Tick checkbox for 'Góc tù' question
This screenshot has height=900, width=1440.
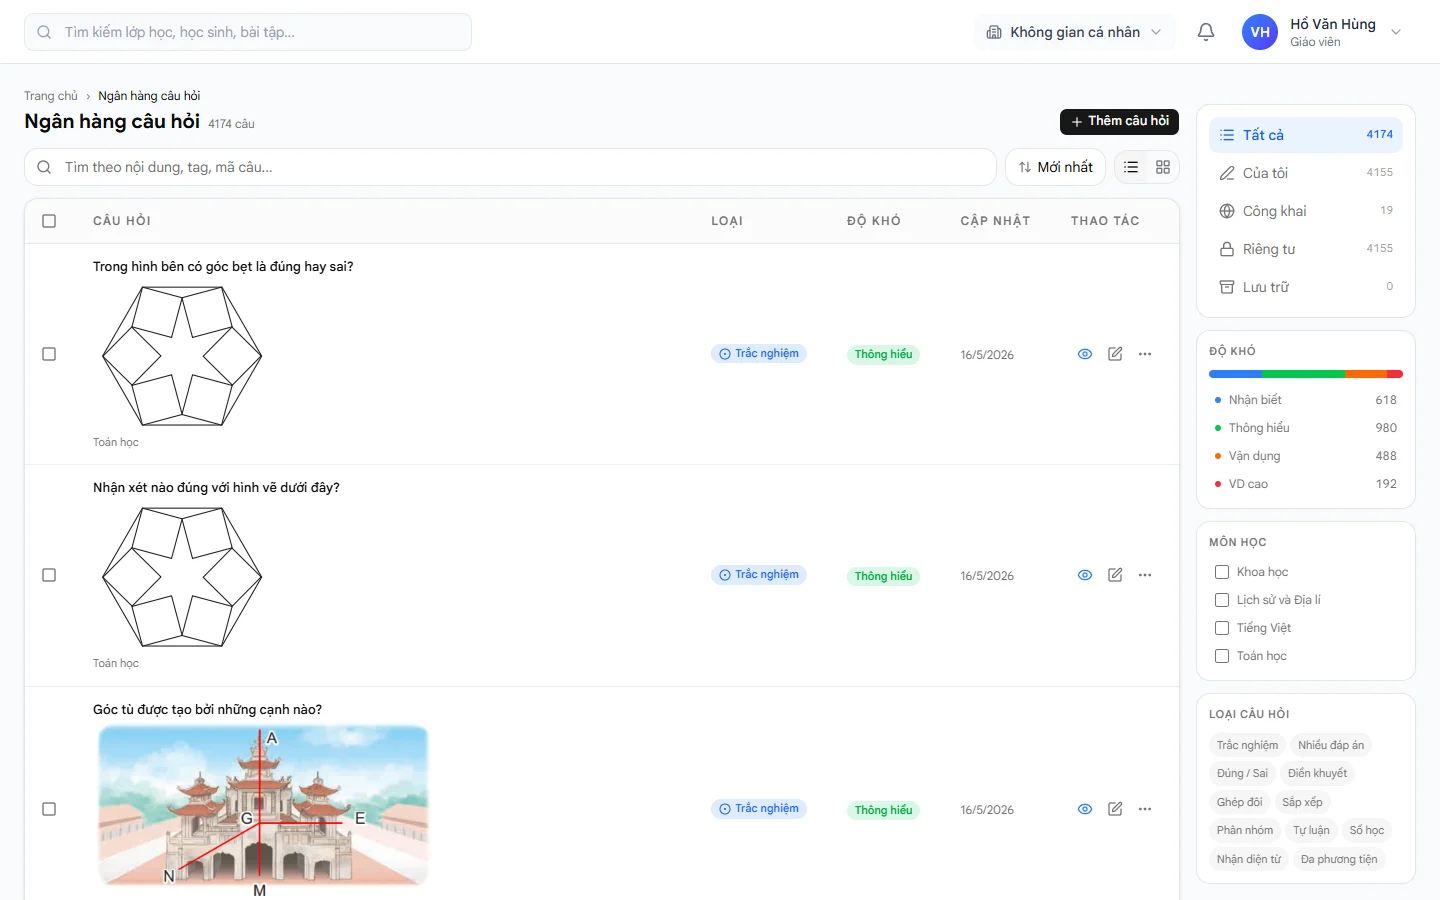pos(49,809)
